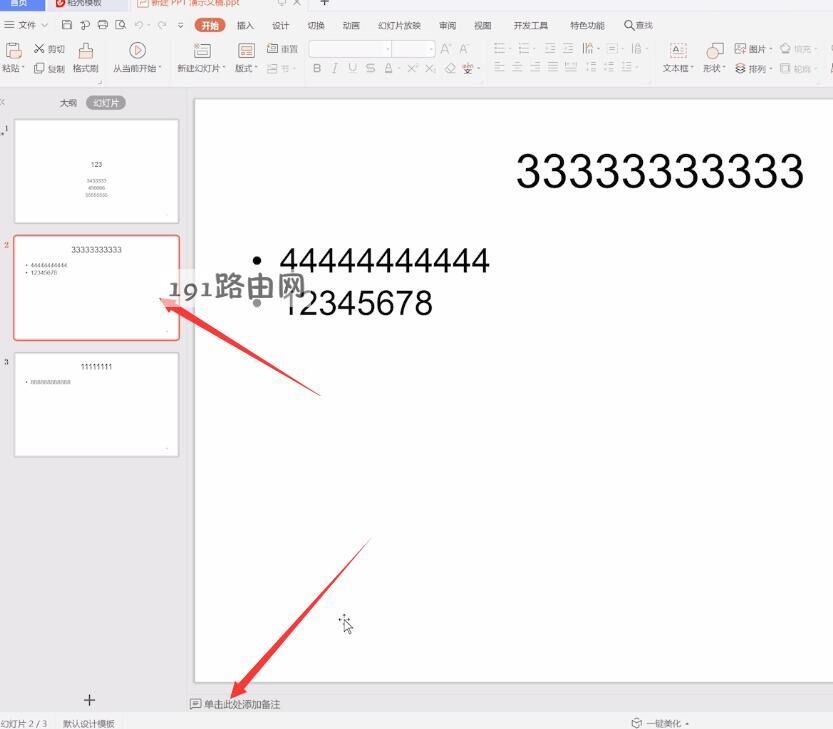Switch to Slides (幻灯片) pane view
The image size is (833, 729).
(x=106, y=103)
